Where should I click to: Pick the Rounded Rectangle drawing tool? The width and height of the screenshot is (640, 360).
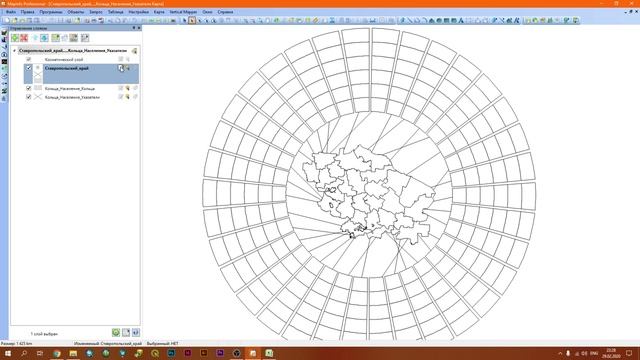pyautogui.click(x=454, y=20)
